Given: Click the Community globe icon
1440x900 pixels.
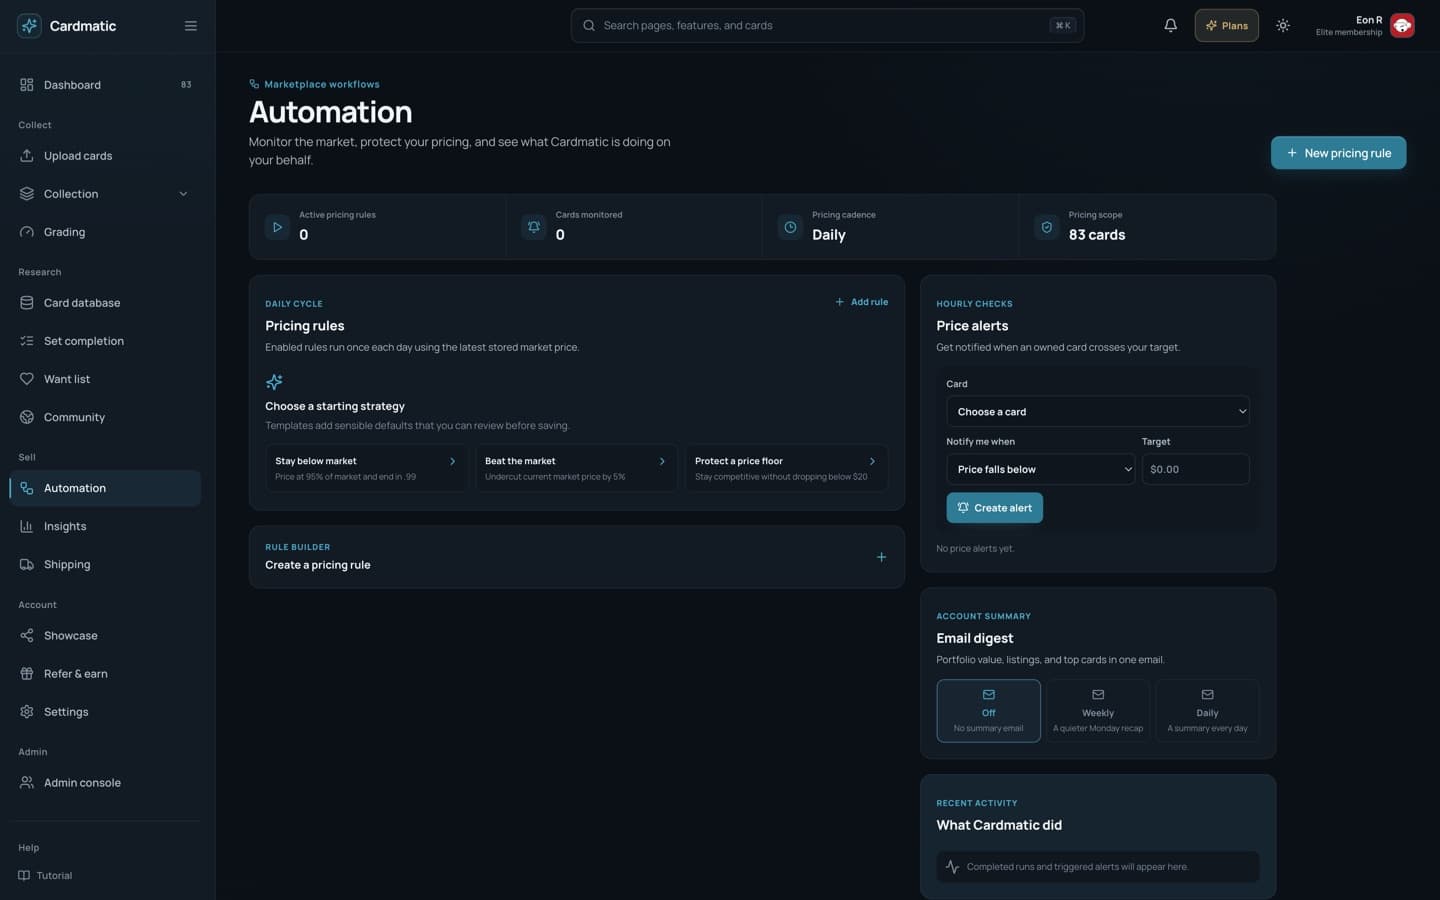Looking at the screenshot, I should (27, 417).
